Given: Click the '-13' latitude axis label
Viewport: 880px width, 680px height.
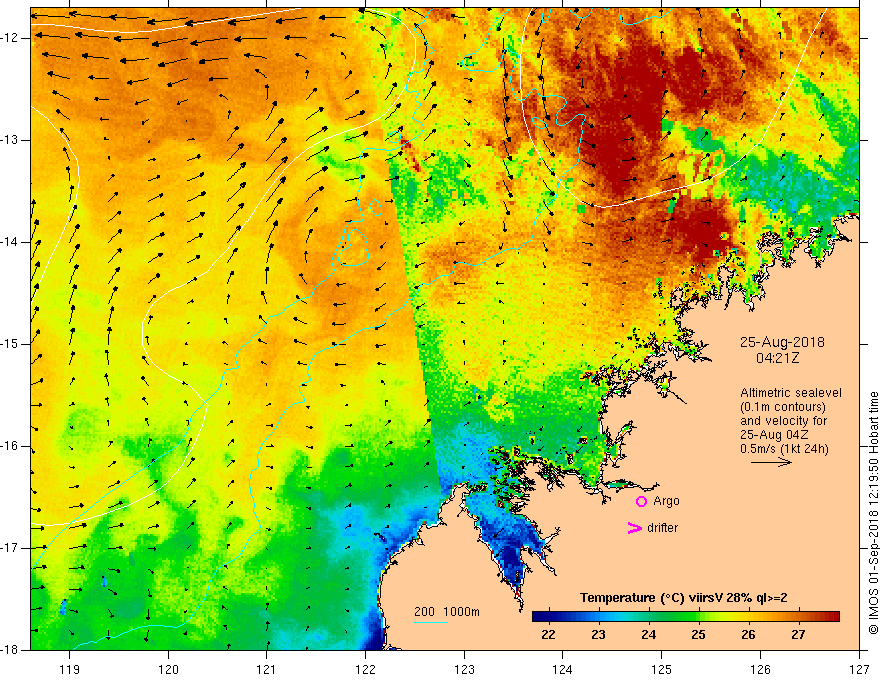Looking at the screenshot, I should [x=11, y=140].
